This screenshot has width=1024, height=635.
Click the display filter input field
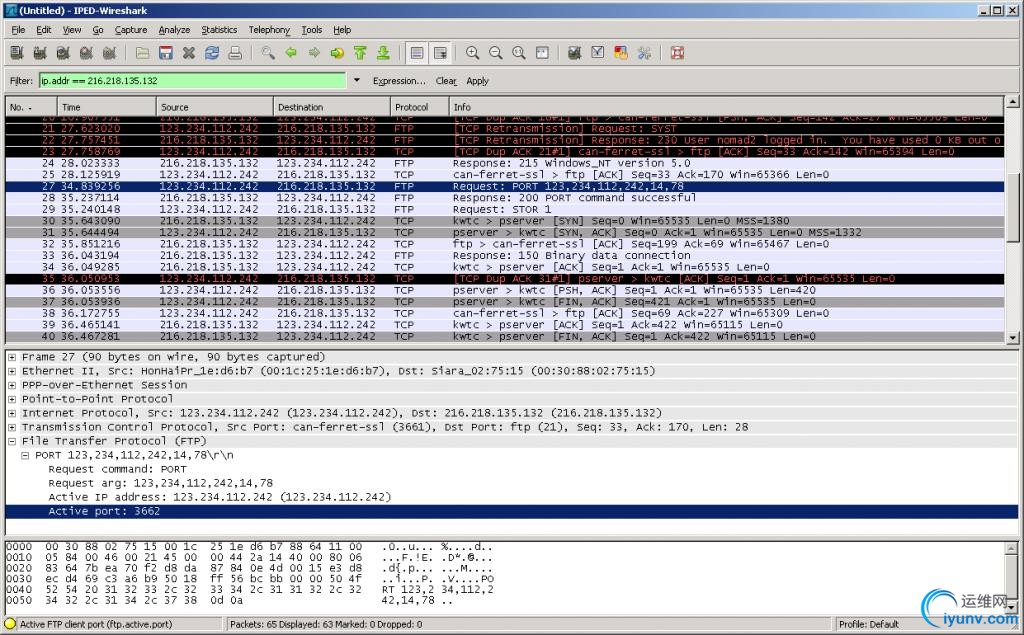pyautogui.click(x=193, y=80)
